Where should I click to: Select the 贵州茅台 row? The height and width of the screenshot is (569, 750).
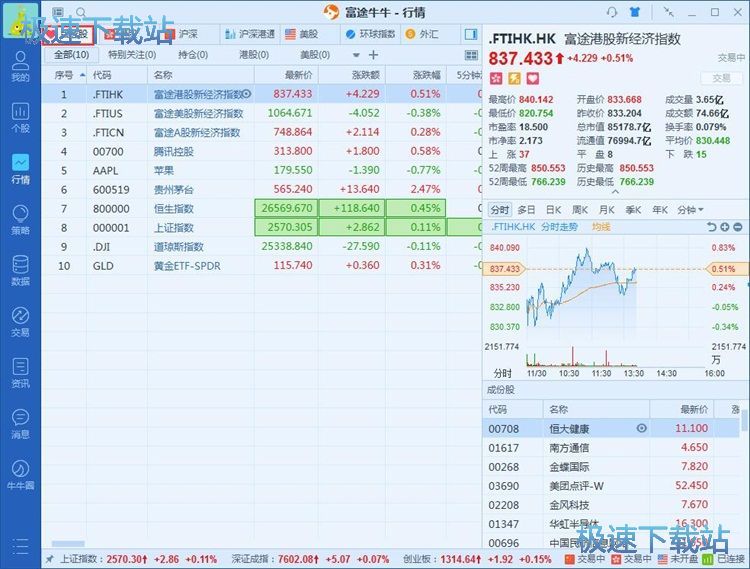click(x=262, y=189)
